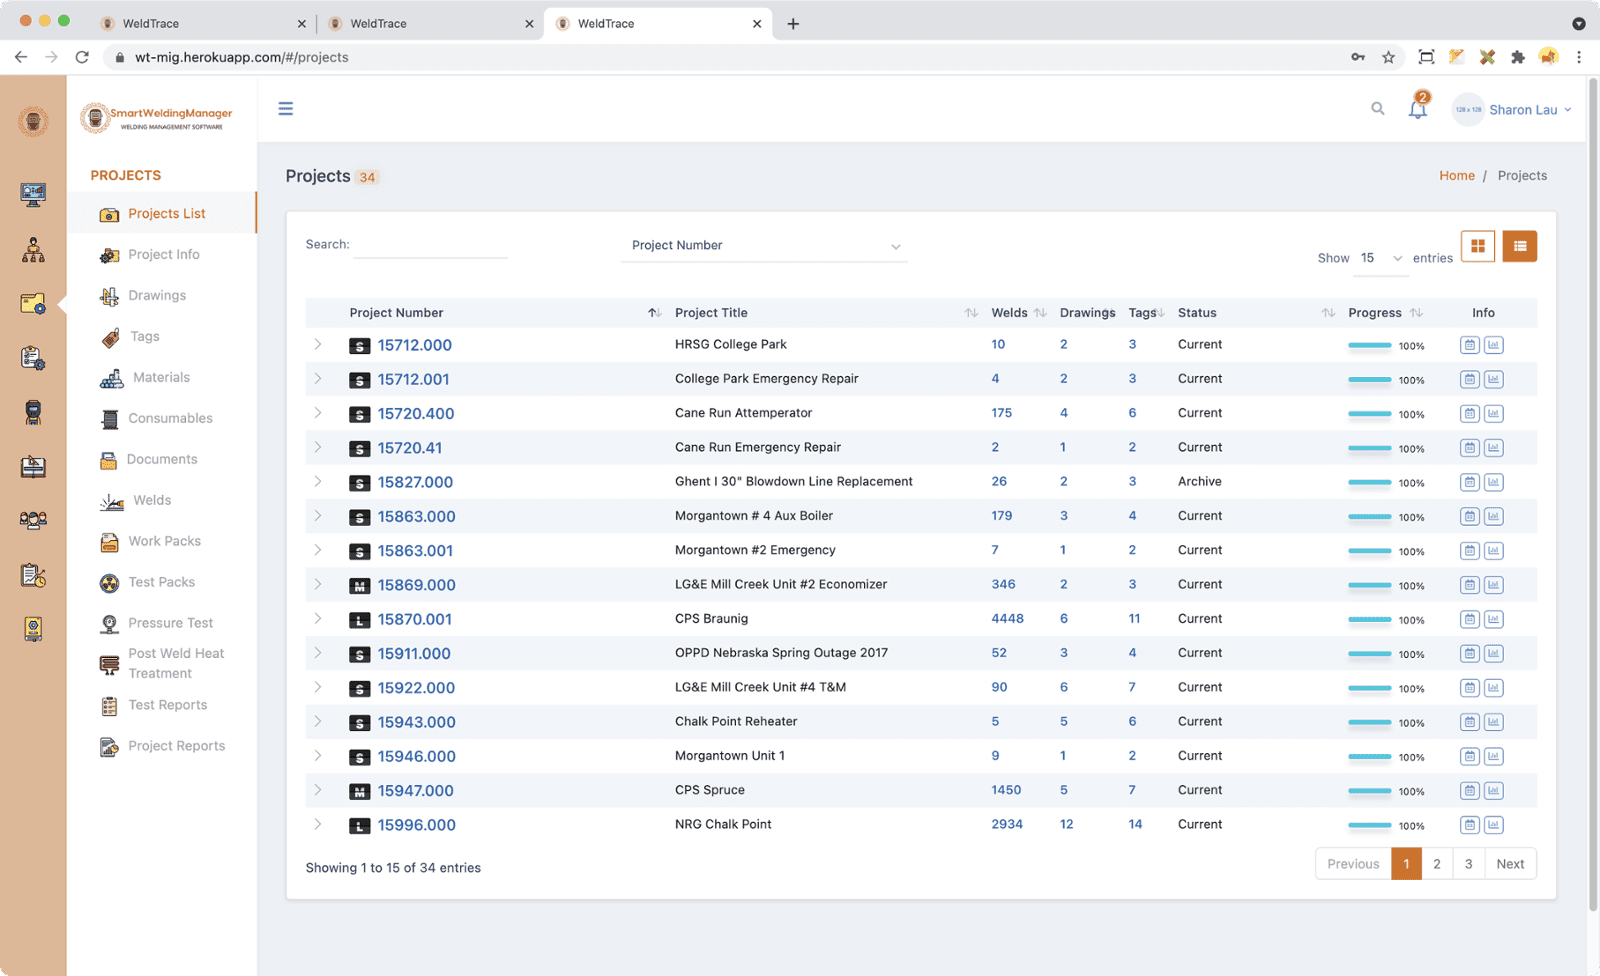This screenshot has width=1600, height=976.
Task: Switch to grid view layout
Action: pos(1477,246)
